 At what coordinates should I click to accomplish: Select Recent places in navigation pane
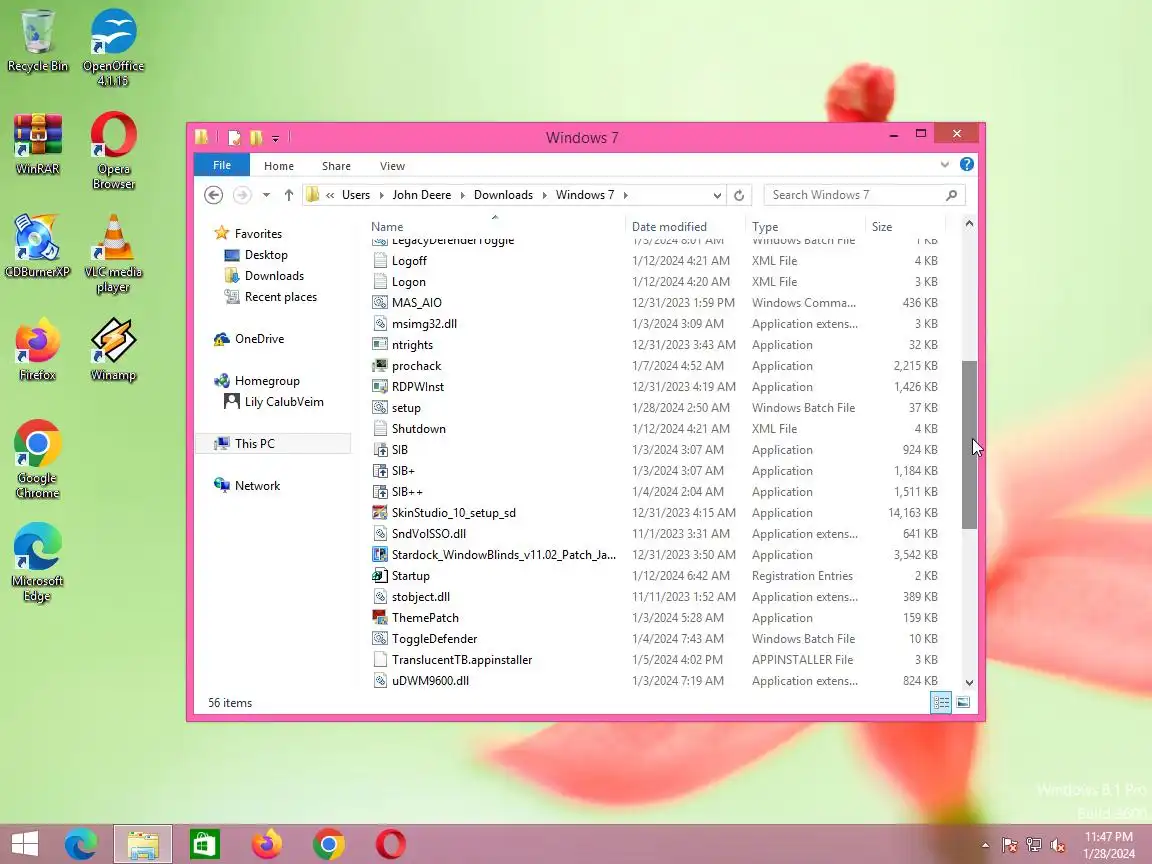[281, 297]
